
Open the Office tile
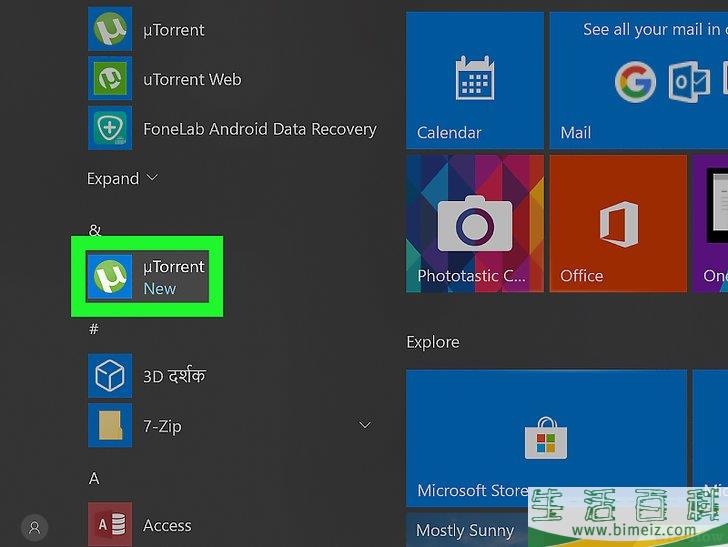coord(618,224)
